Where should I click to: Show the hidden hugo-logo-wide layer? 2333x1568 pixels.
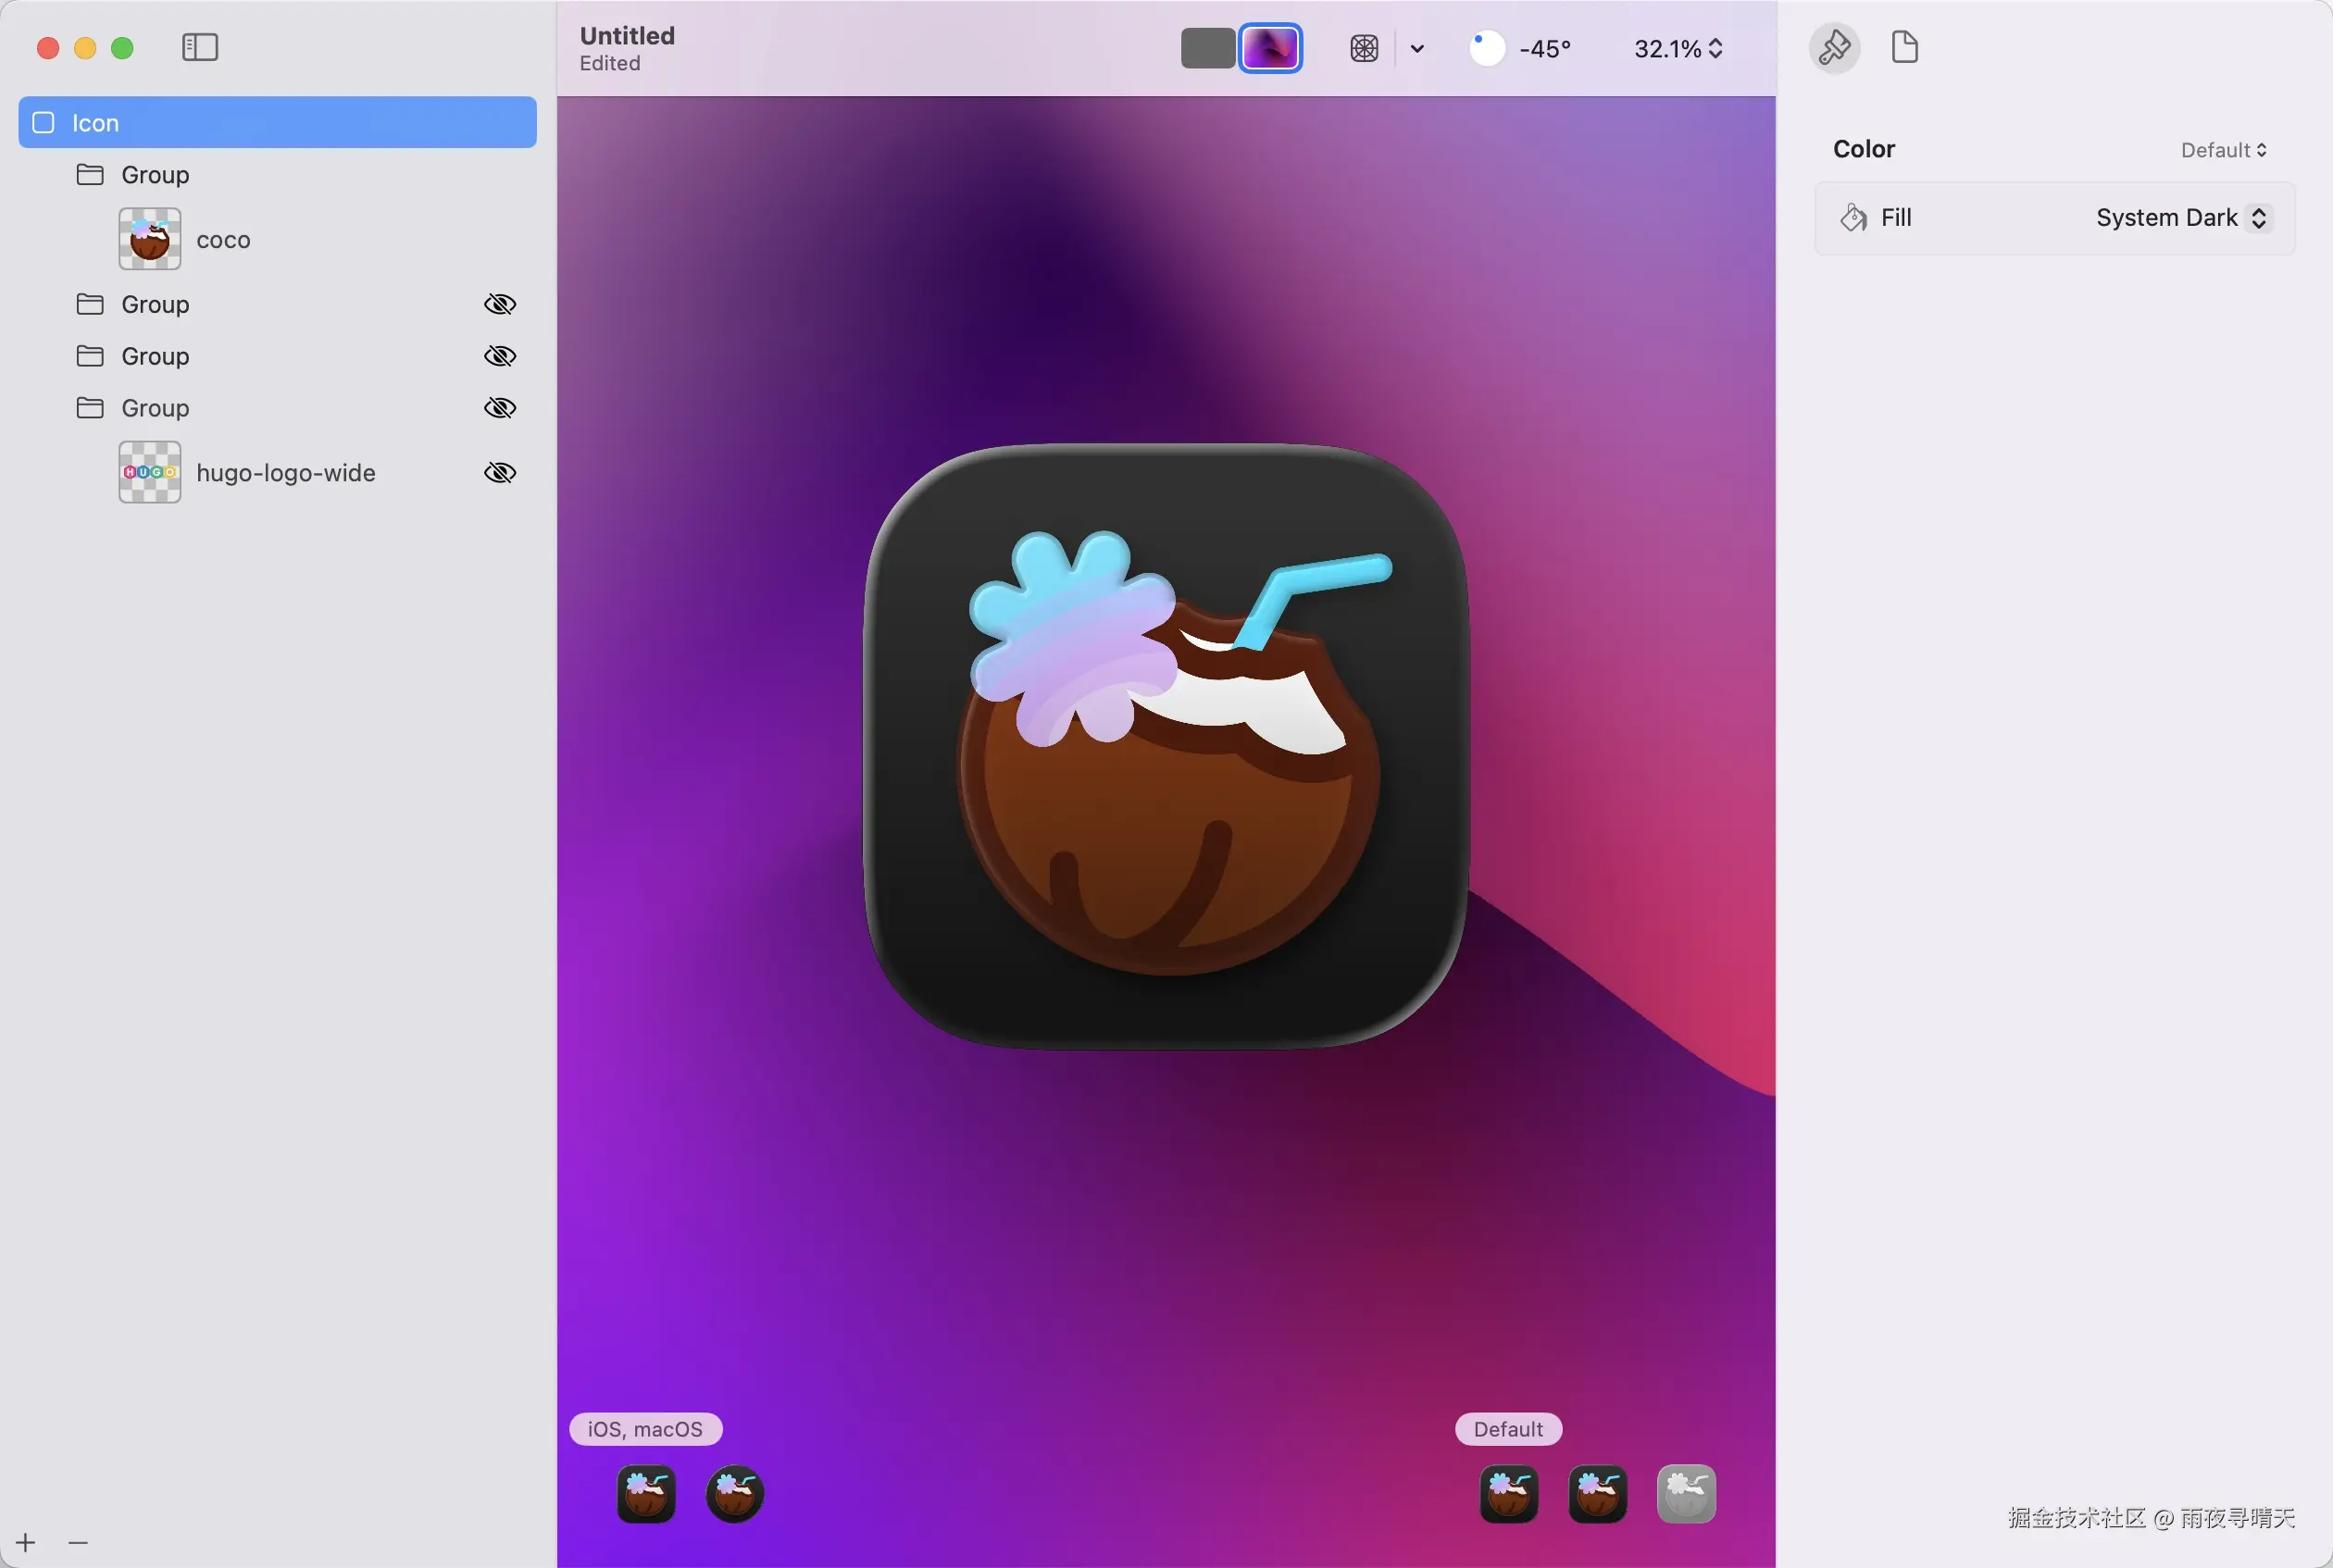500,473
